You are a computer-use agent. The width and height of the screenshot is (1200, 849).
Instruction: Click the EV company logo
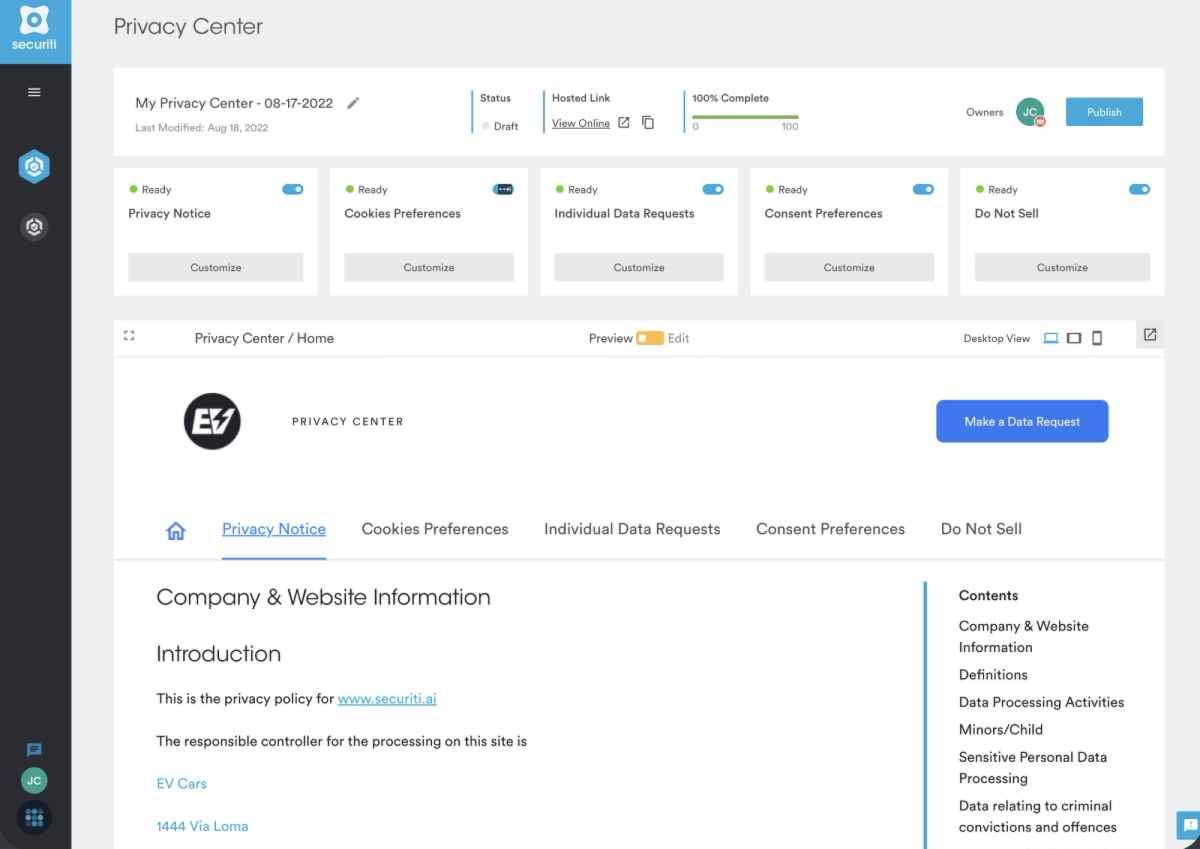point(213,421)
